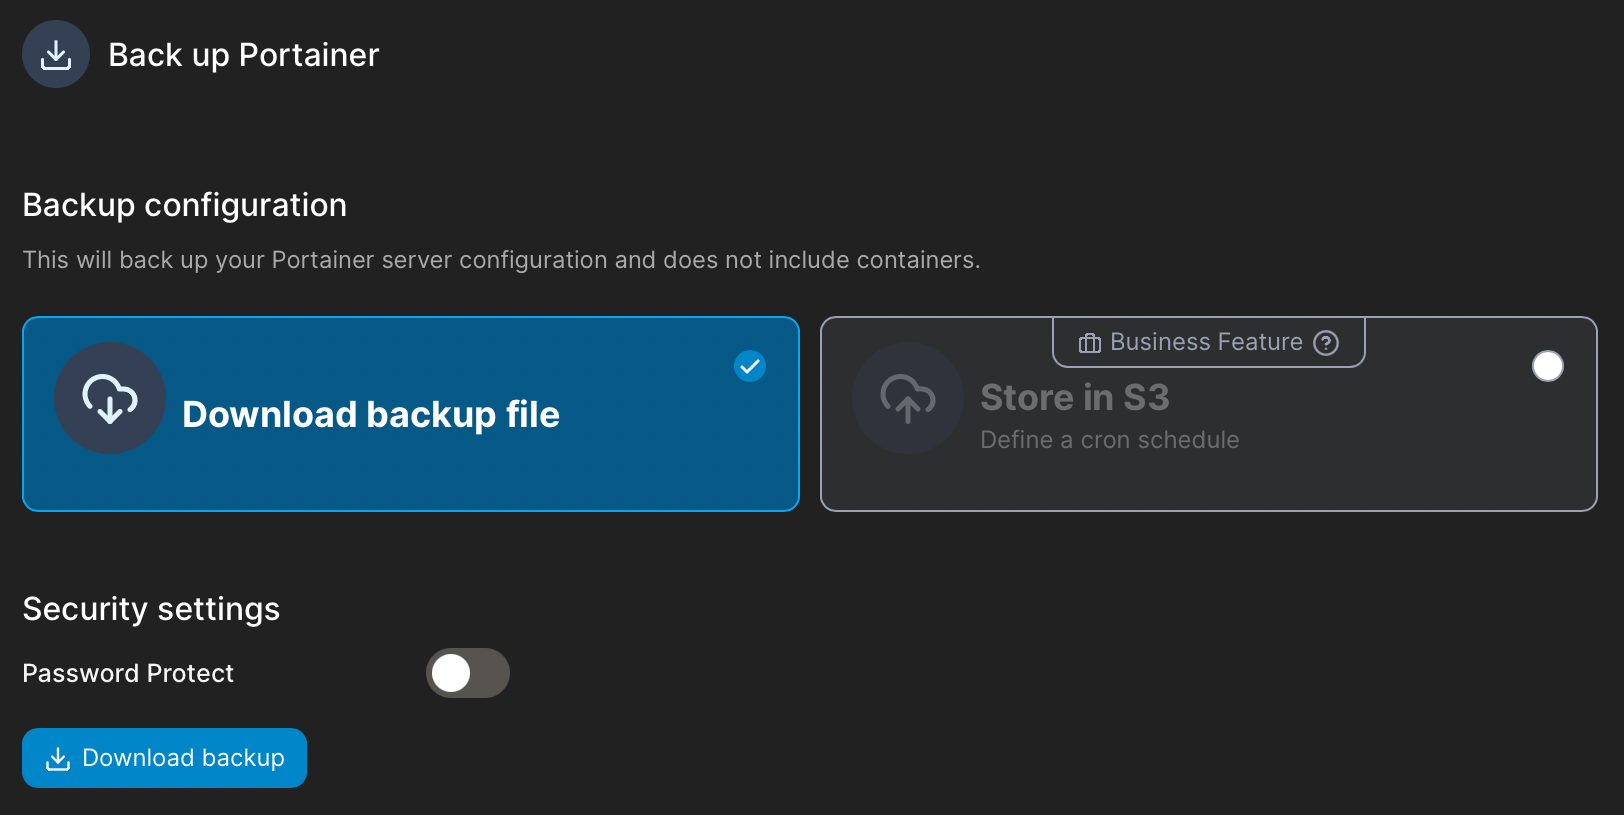Keep Download backup file option selected
The width and height of the screenshot is (1624, 815).
tap(410, 414)
